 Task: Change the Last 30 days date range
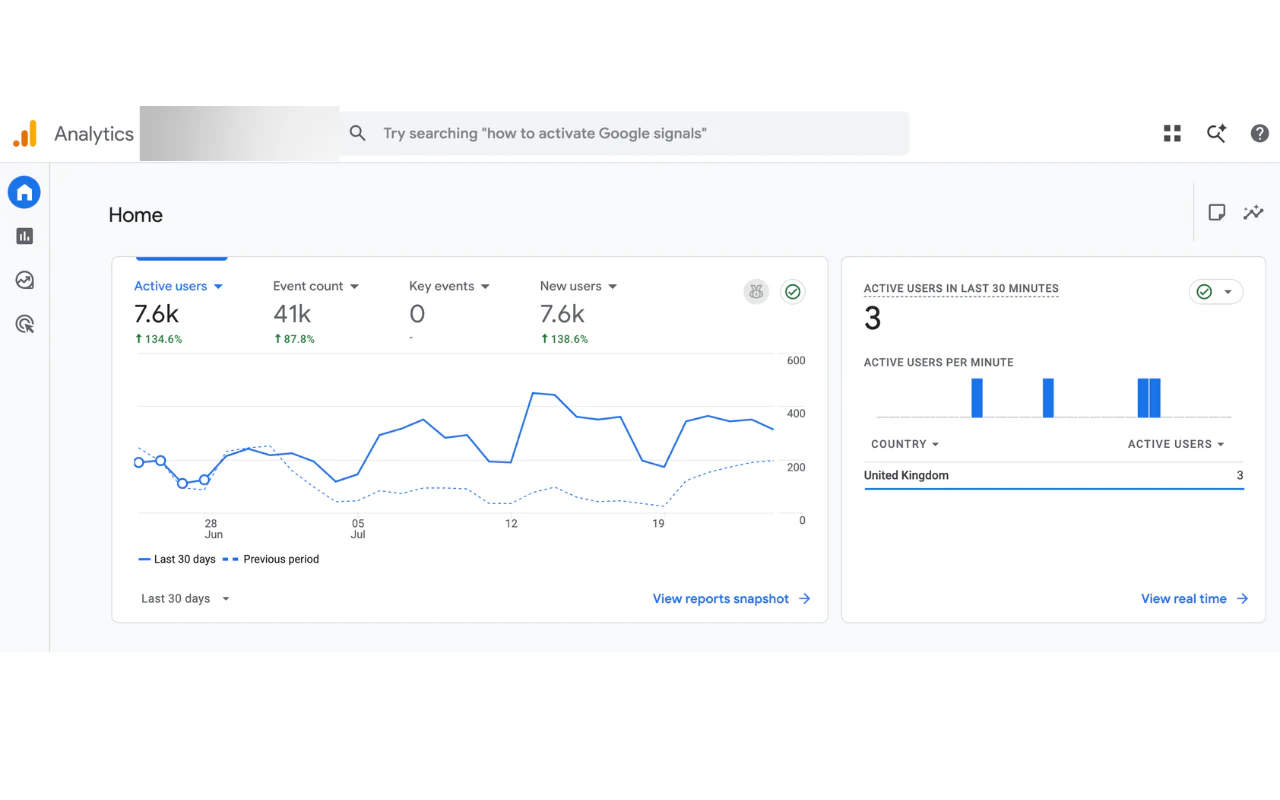[186, 599]
